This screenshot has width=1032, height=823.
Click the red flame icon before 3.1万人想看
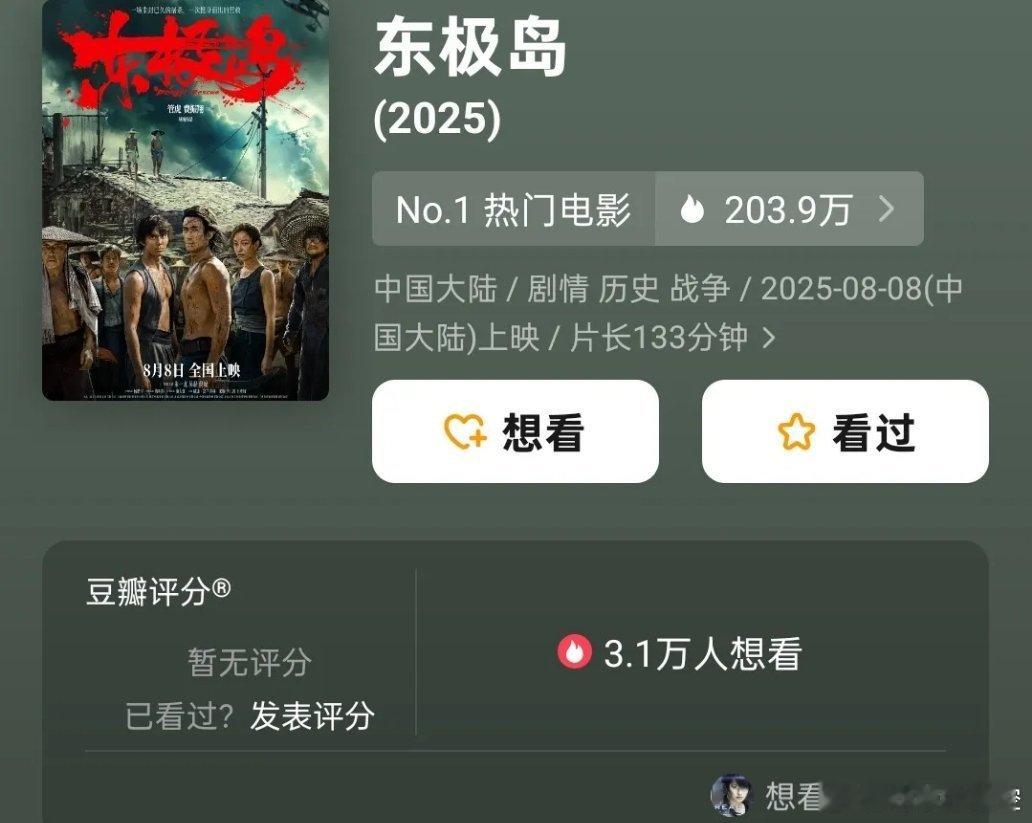pos(575,652)
